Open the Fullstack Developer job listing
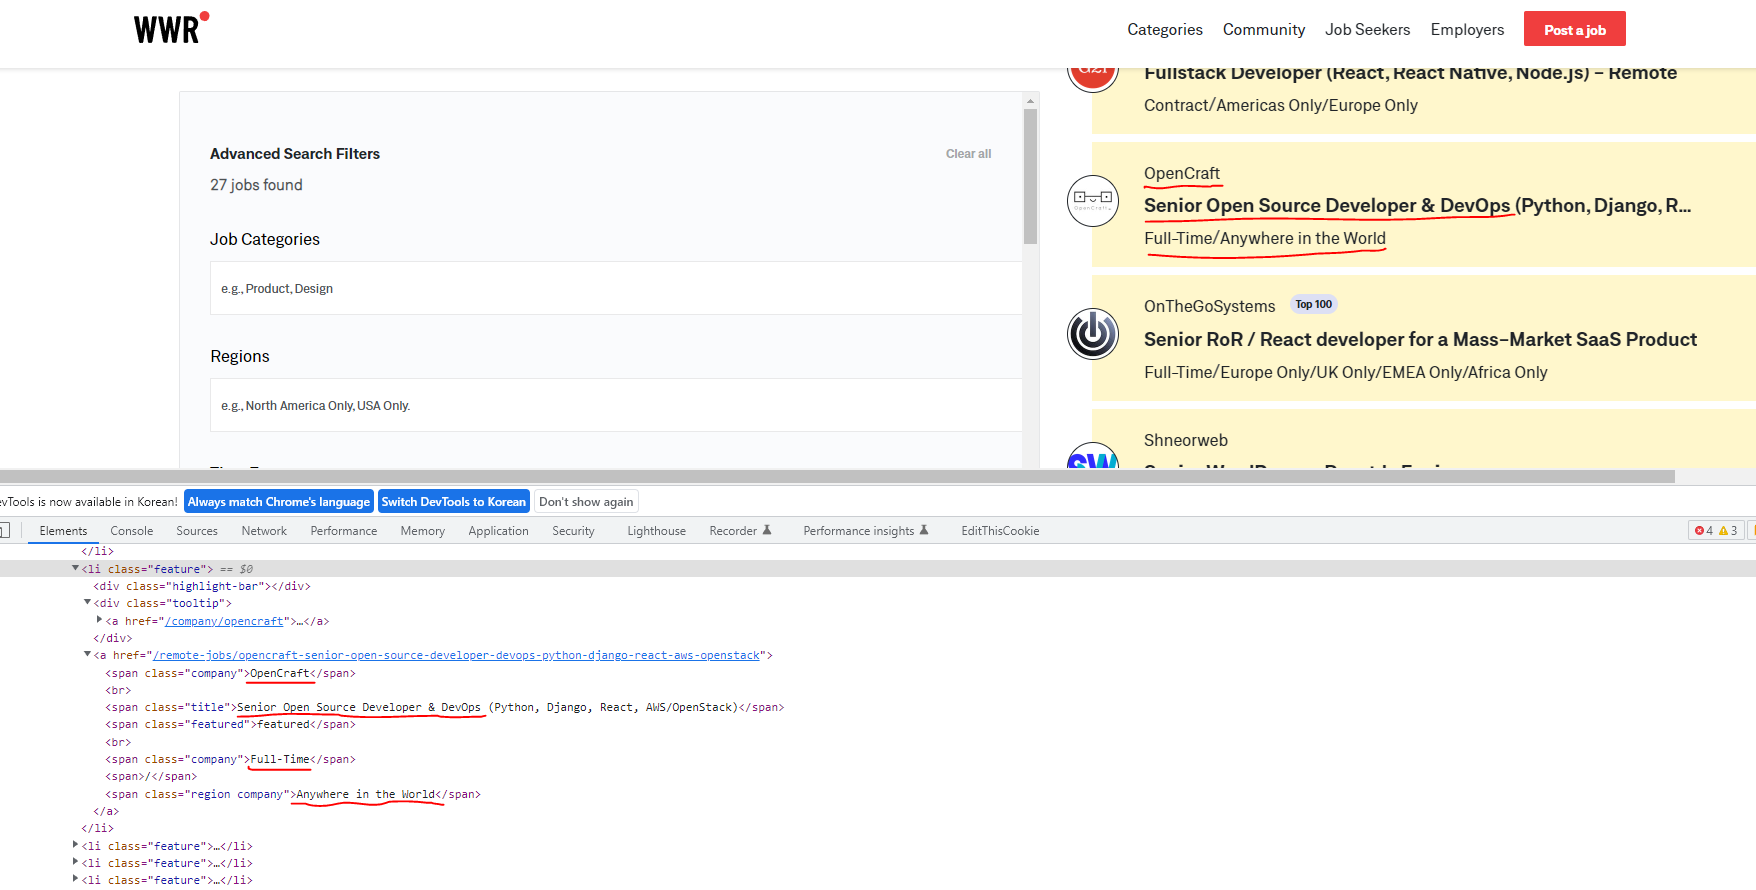 (x=1410, y=73)
